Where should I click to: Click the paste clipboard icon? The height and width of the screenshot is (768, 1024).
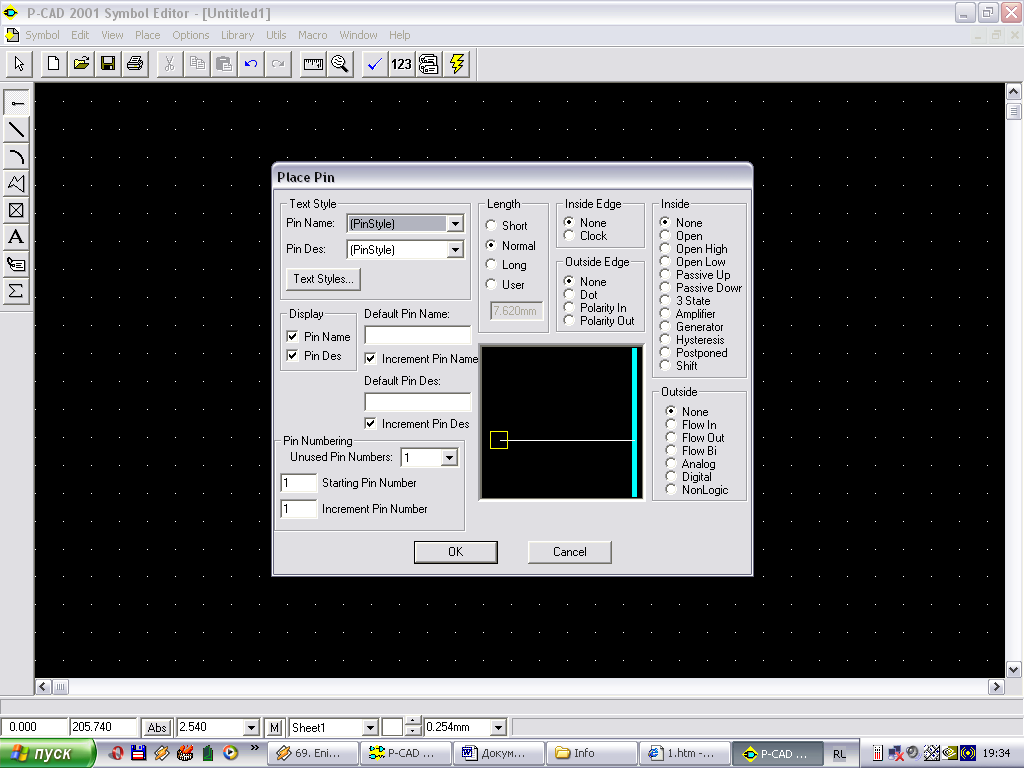point(224,64)
